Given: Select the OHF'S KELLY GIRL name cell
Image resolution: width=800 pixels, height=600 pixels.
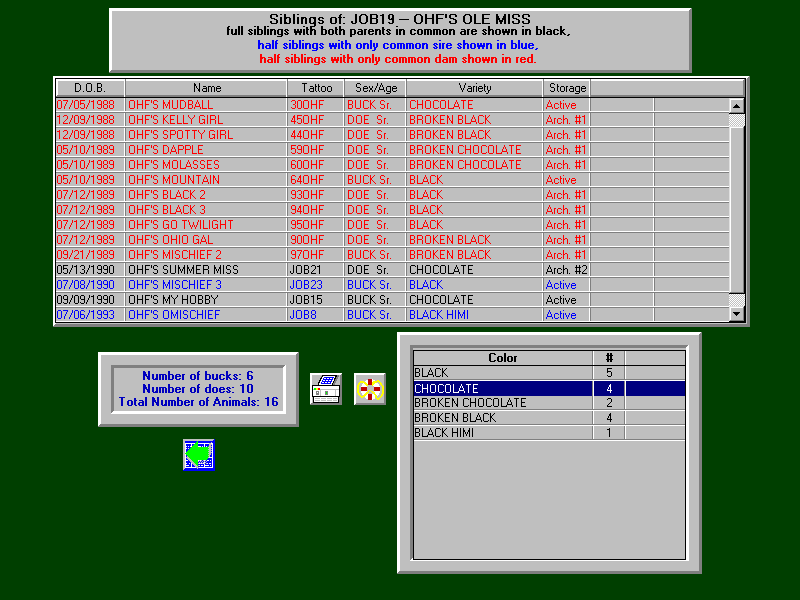Looking at the screenshot, I should [x=206, y=120].
